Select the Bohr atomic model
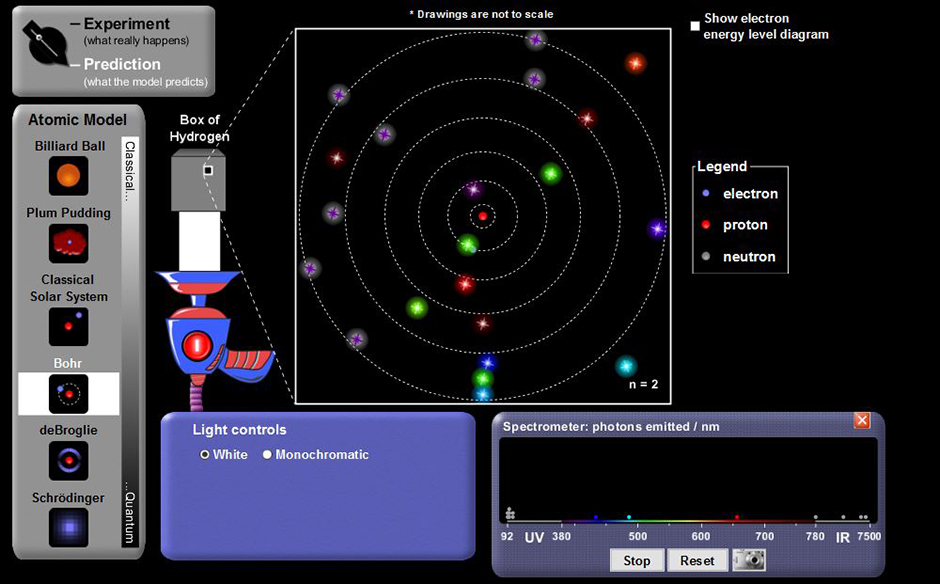940x584 pixels. [x=68, y=394]
